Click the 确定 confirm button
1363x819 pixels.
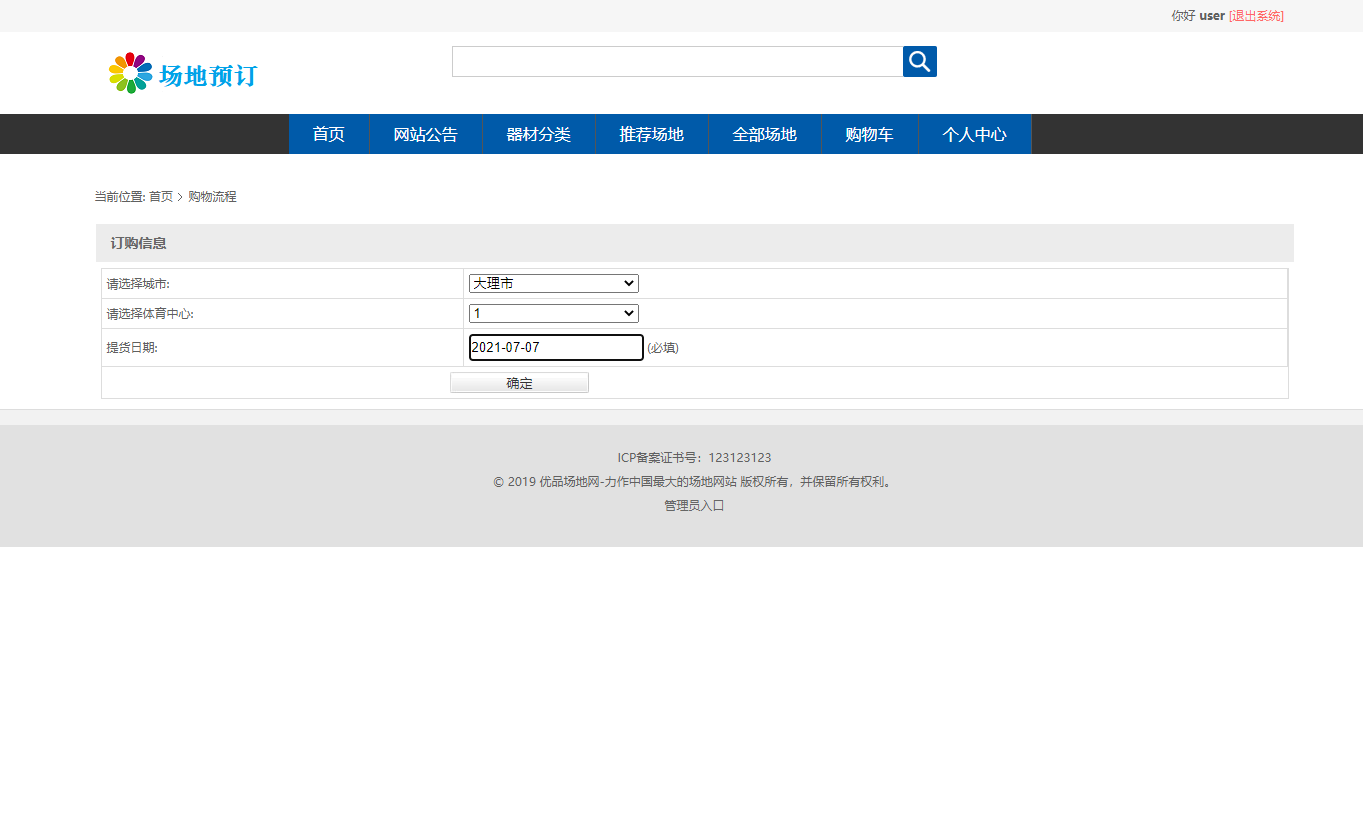point(519,382)
